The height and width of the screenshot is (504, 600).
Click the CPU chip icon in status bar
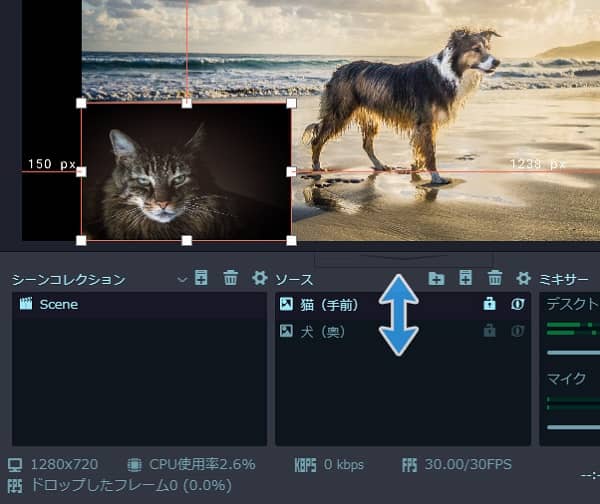[x=134, y=465]
